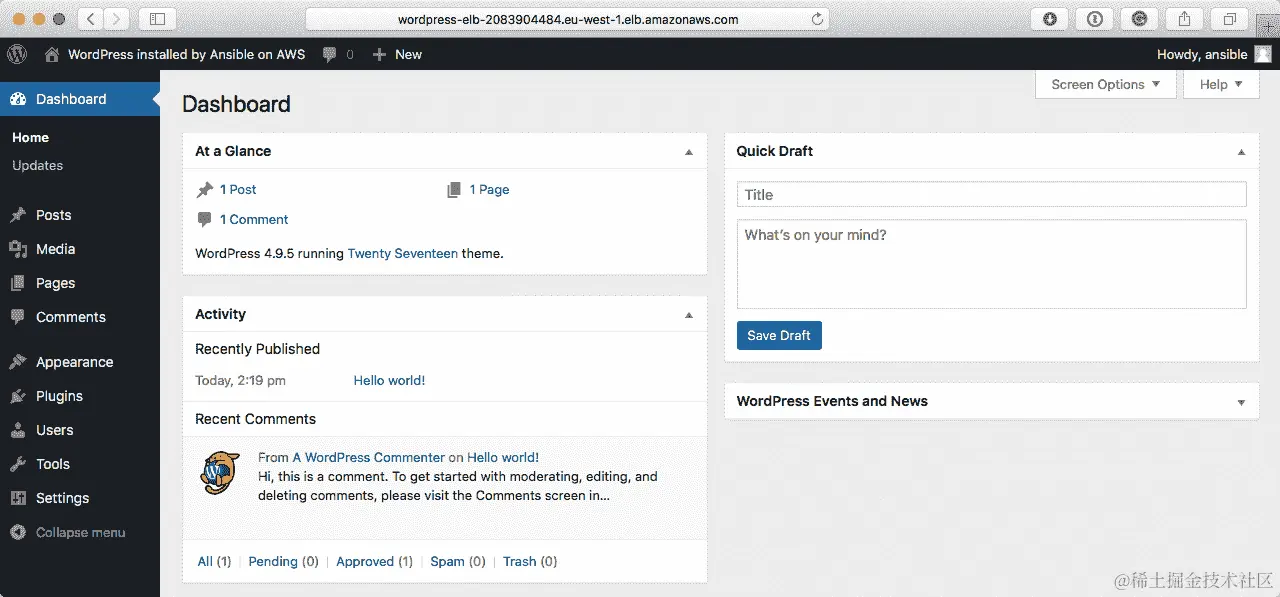
Task: Open the Hello world! post in Recently Published
Action: coord(389,380)
